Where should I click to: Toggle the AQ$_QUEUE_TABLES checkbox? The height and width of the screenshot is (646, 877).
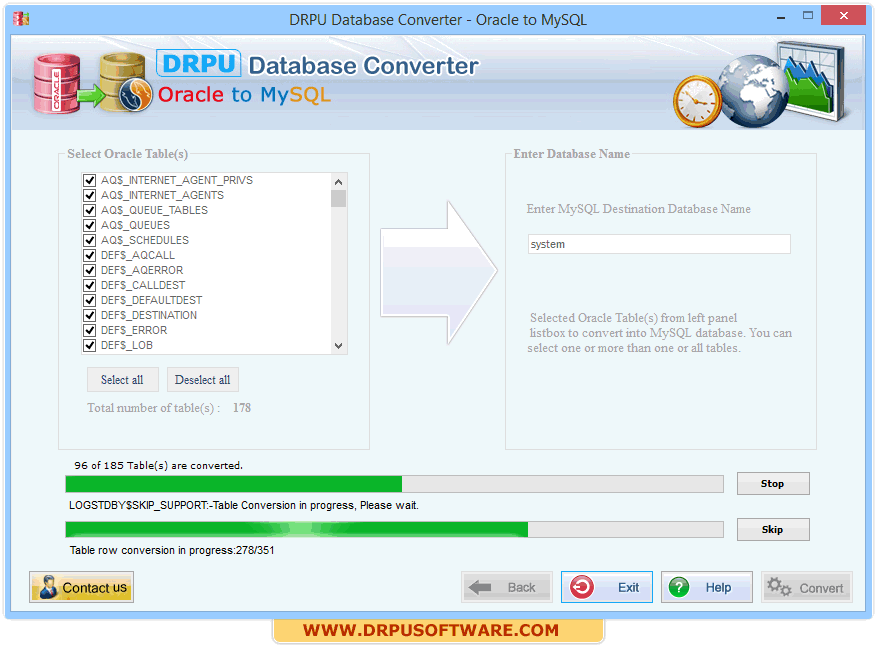click(89, 210)
